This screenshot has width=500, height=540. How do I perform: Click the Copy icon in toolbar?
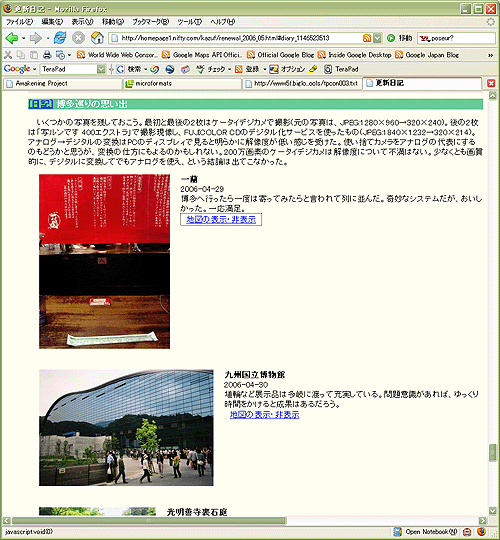[21, 55]
